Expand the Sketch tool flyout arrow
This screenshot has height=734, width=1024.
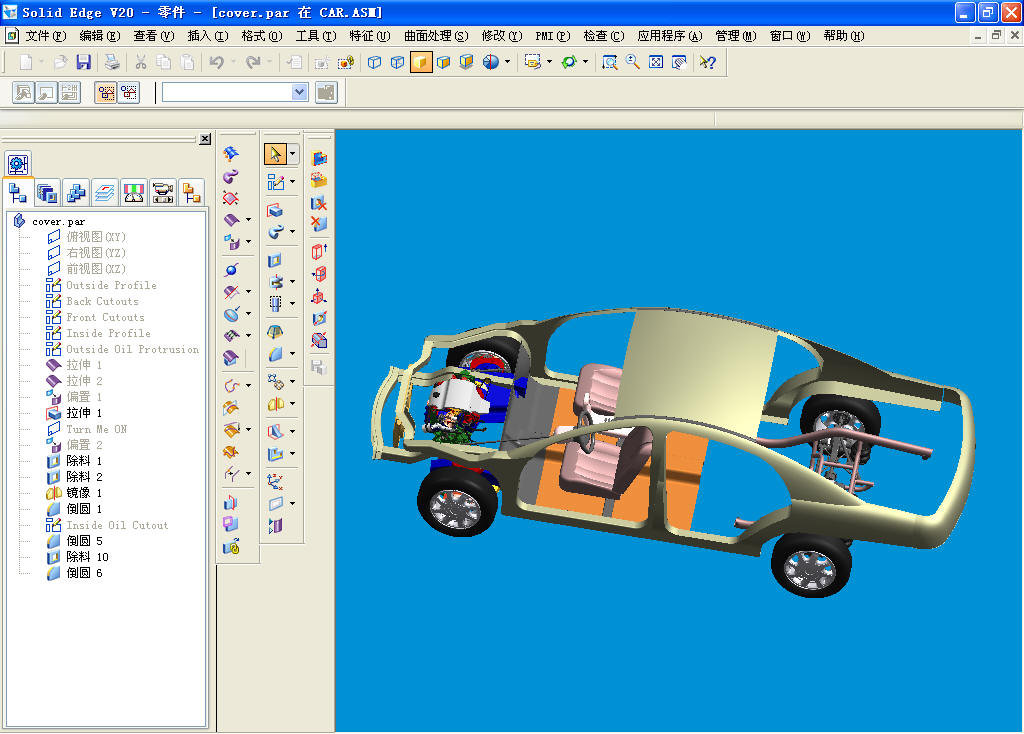pyautogui.click(x=292, y=182)
